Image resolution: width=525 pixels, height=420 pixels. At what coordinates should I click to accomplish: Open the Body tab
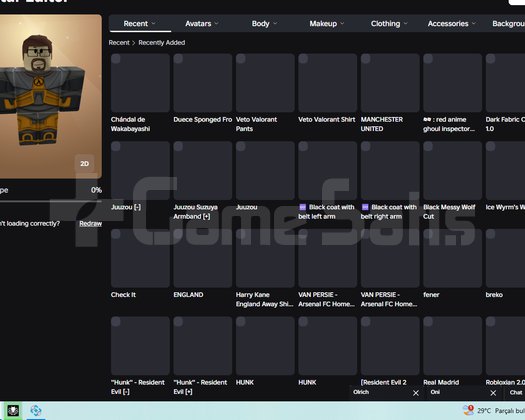click(265, 23)
